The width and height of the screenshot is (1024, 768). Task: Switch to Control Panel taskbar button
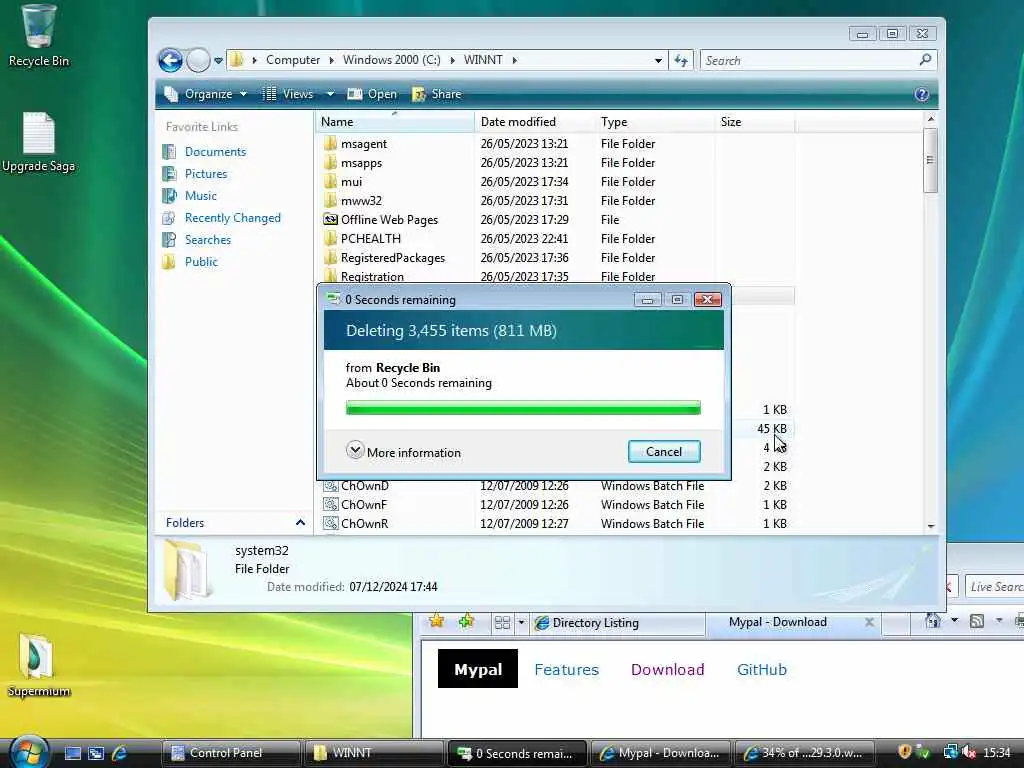point(231,753)
